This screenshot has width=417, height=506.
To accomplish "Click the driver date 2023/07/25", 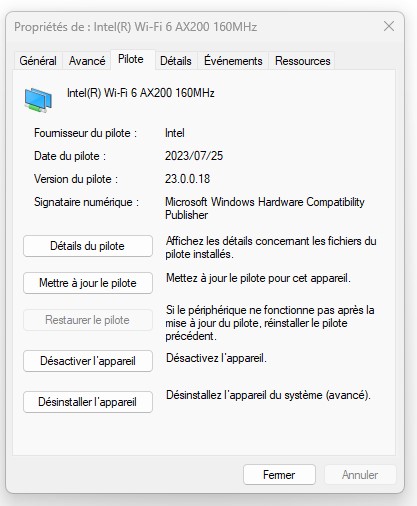I will tap(194, 156).
